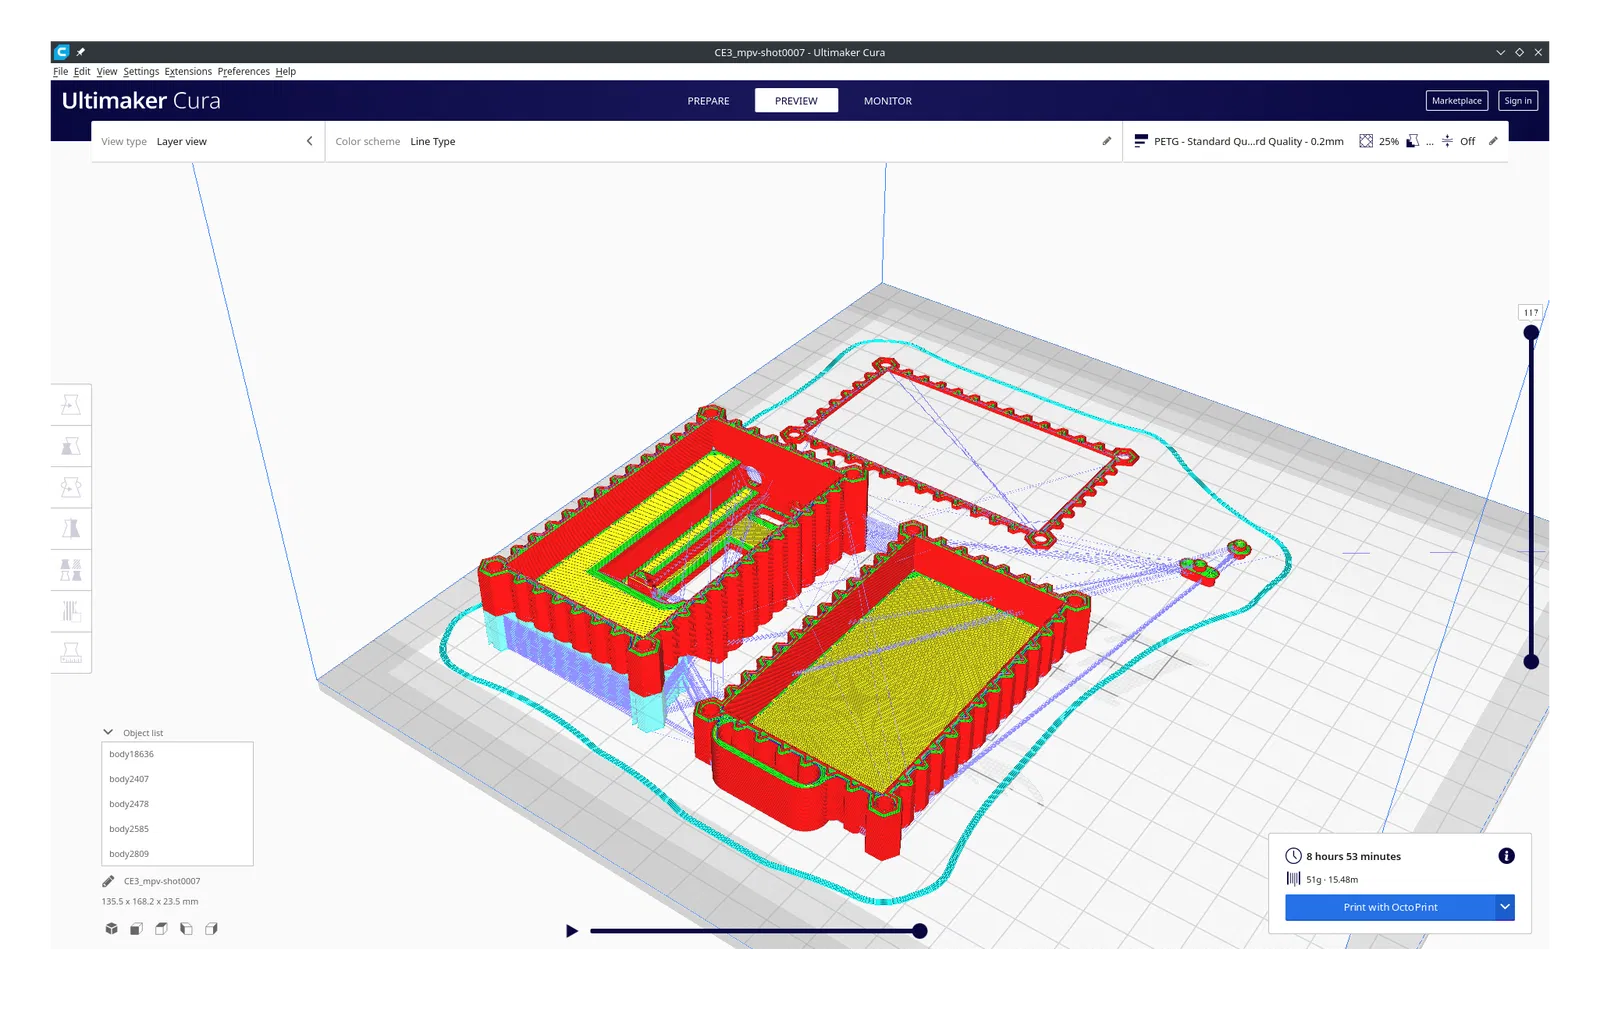Select body2407 in the object list
Viewport: 1600px width, 1009px height.
[177, 779]
